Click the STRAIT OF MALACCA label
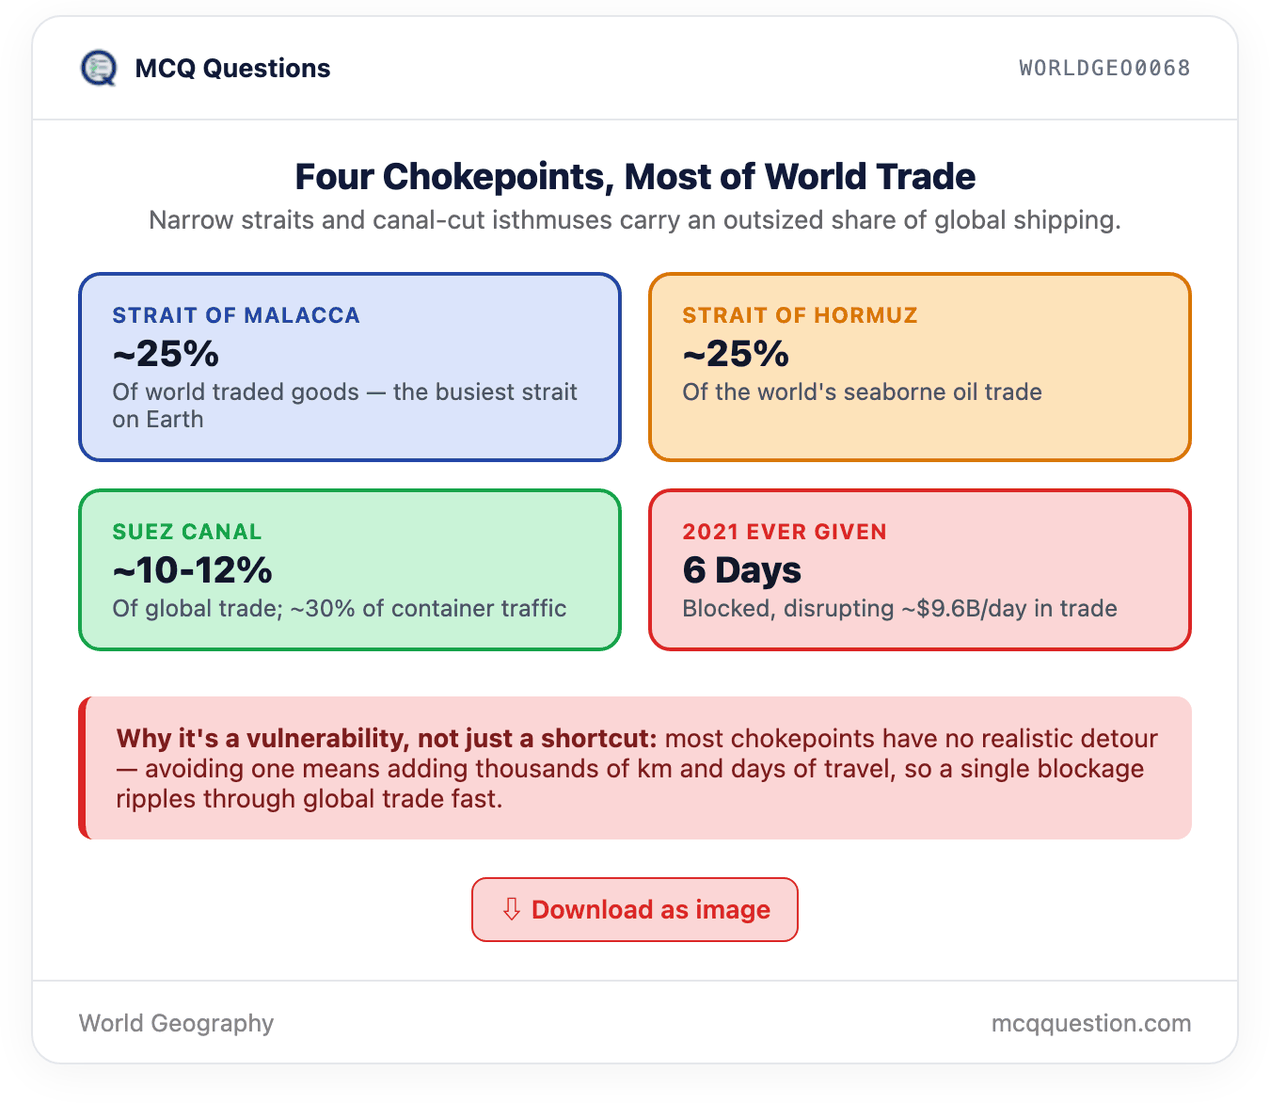Screen dimensions: 1270x1103 (236, 315)
